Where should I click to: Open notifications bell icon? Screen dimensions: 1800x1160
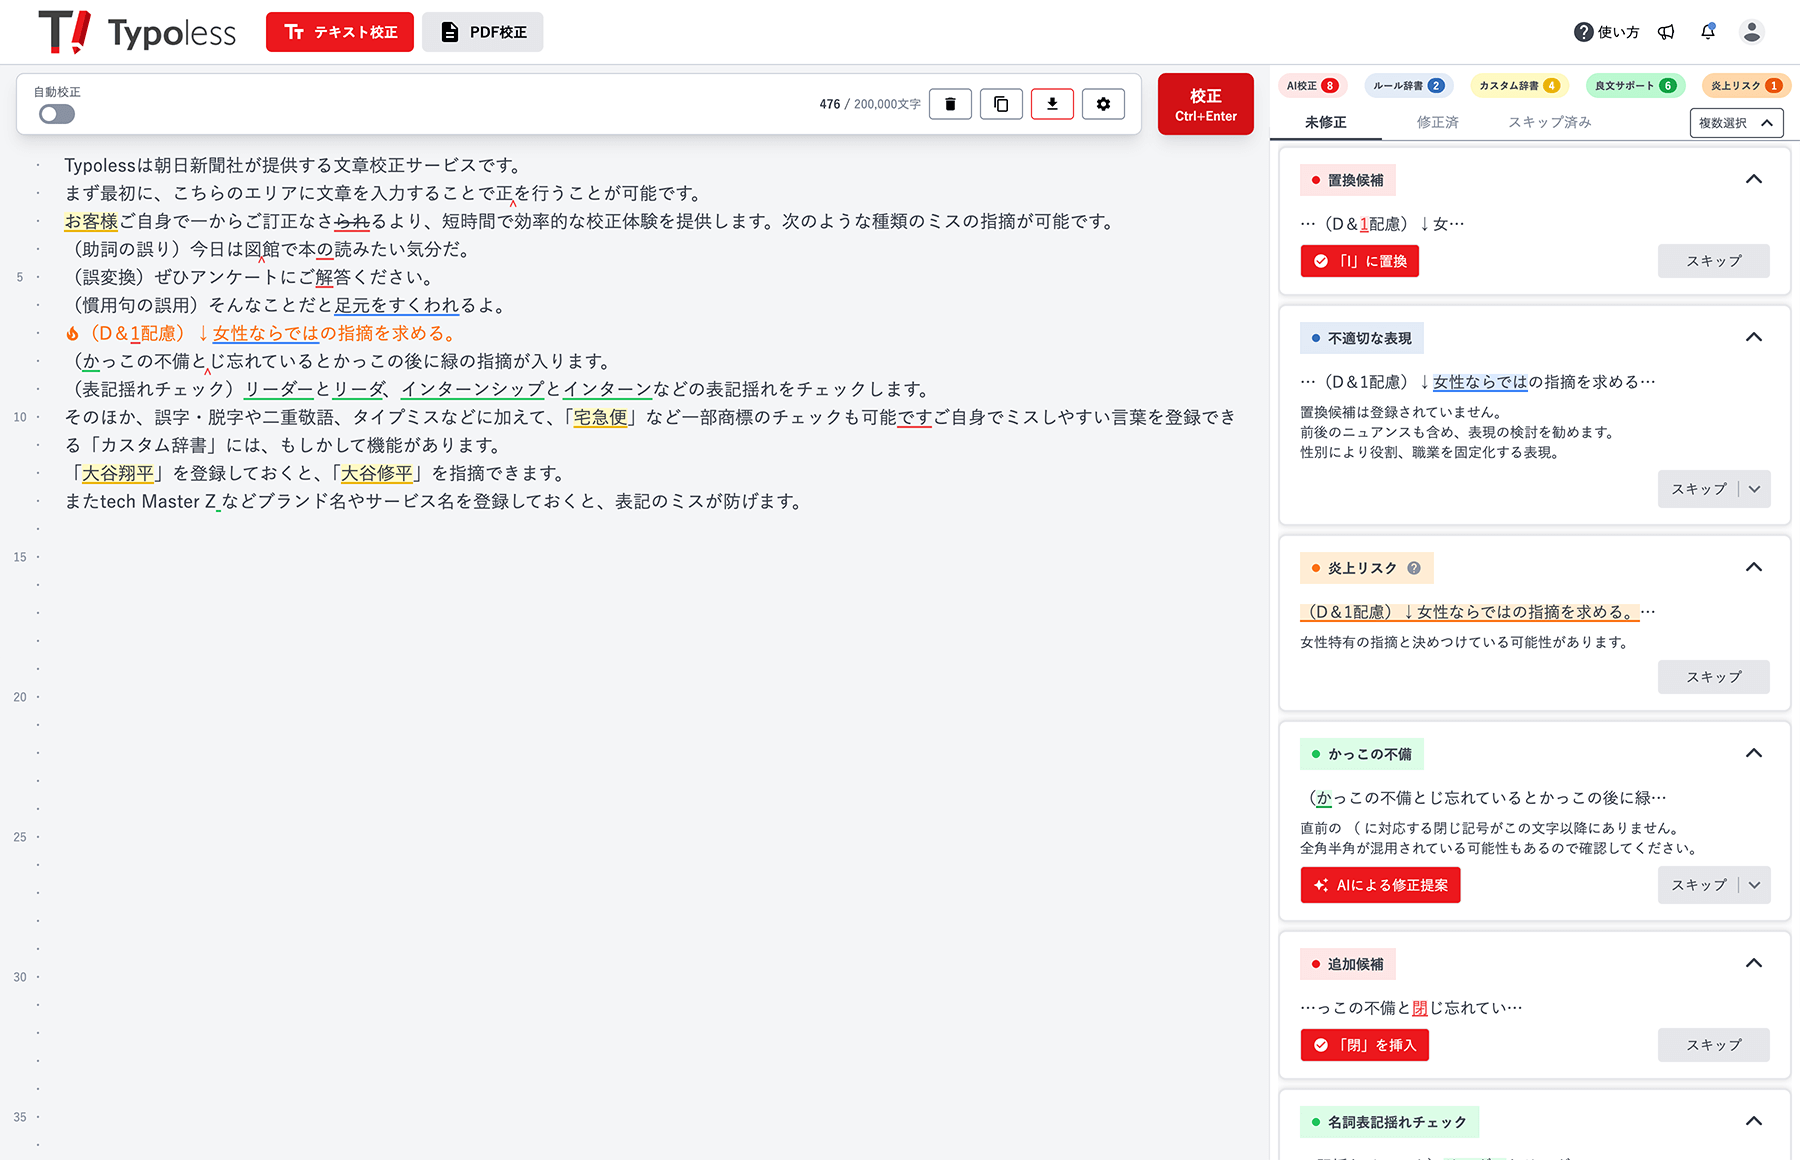[1708, 32]
